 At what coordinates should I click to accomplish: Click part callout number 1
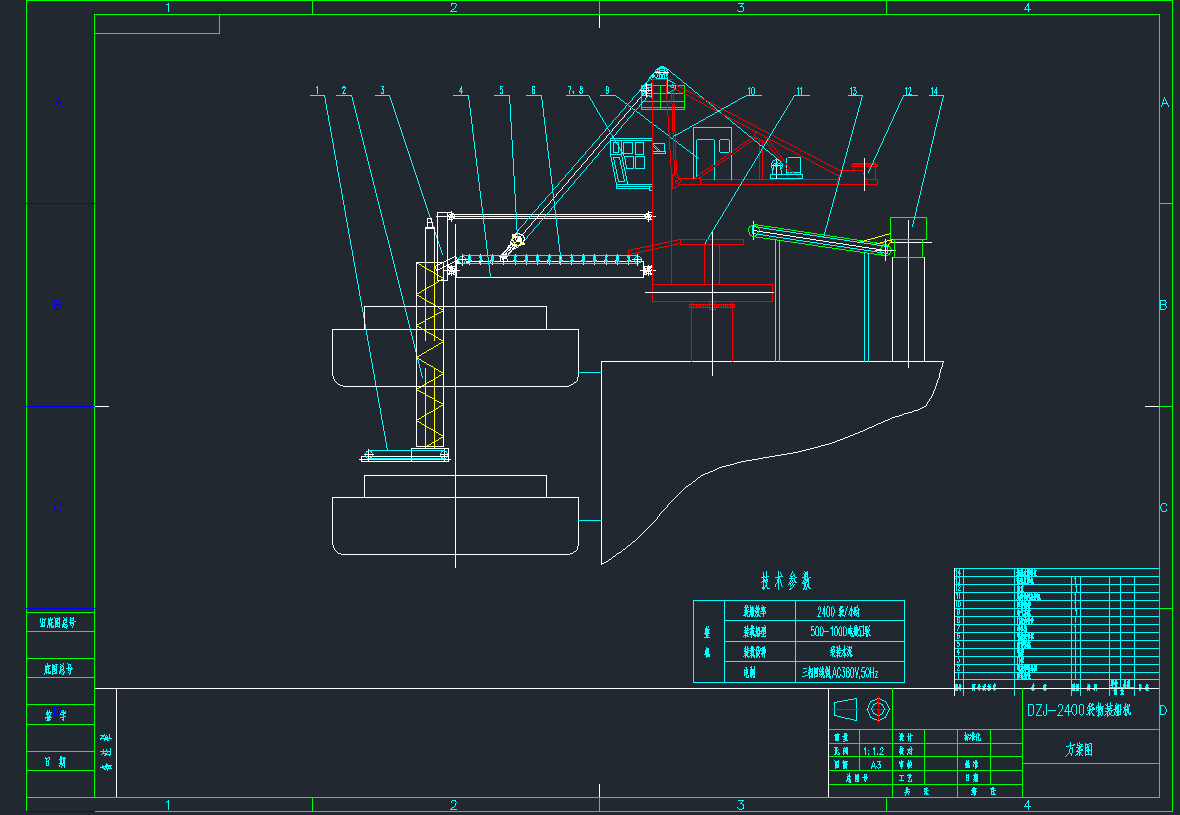(317, 91)
